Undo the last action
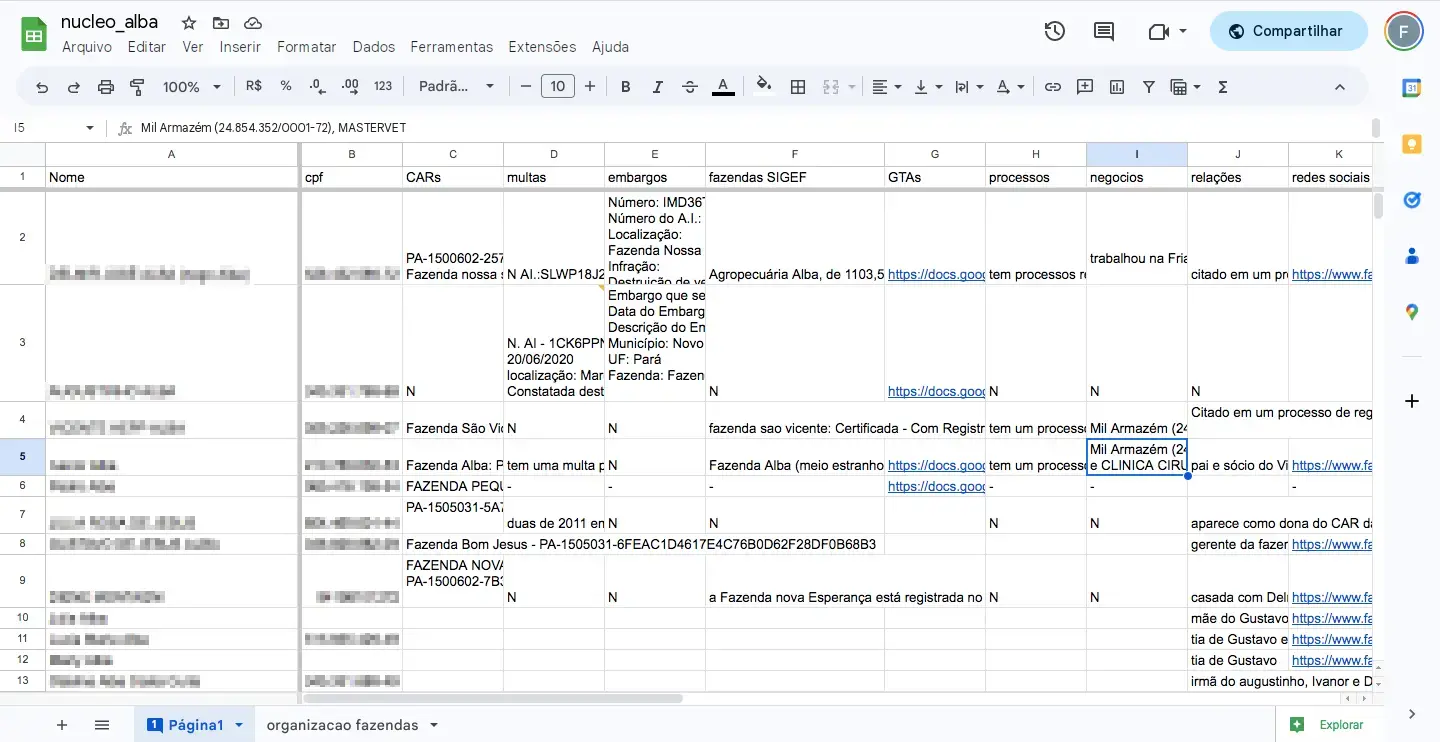The width and height of the screenshot is (1440, 742). (x=42, y=87)
